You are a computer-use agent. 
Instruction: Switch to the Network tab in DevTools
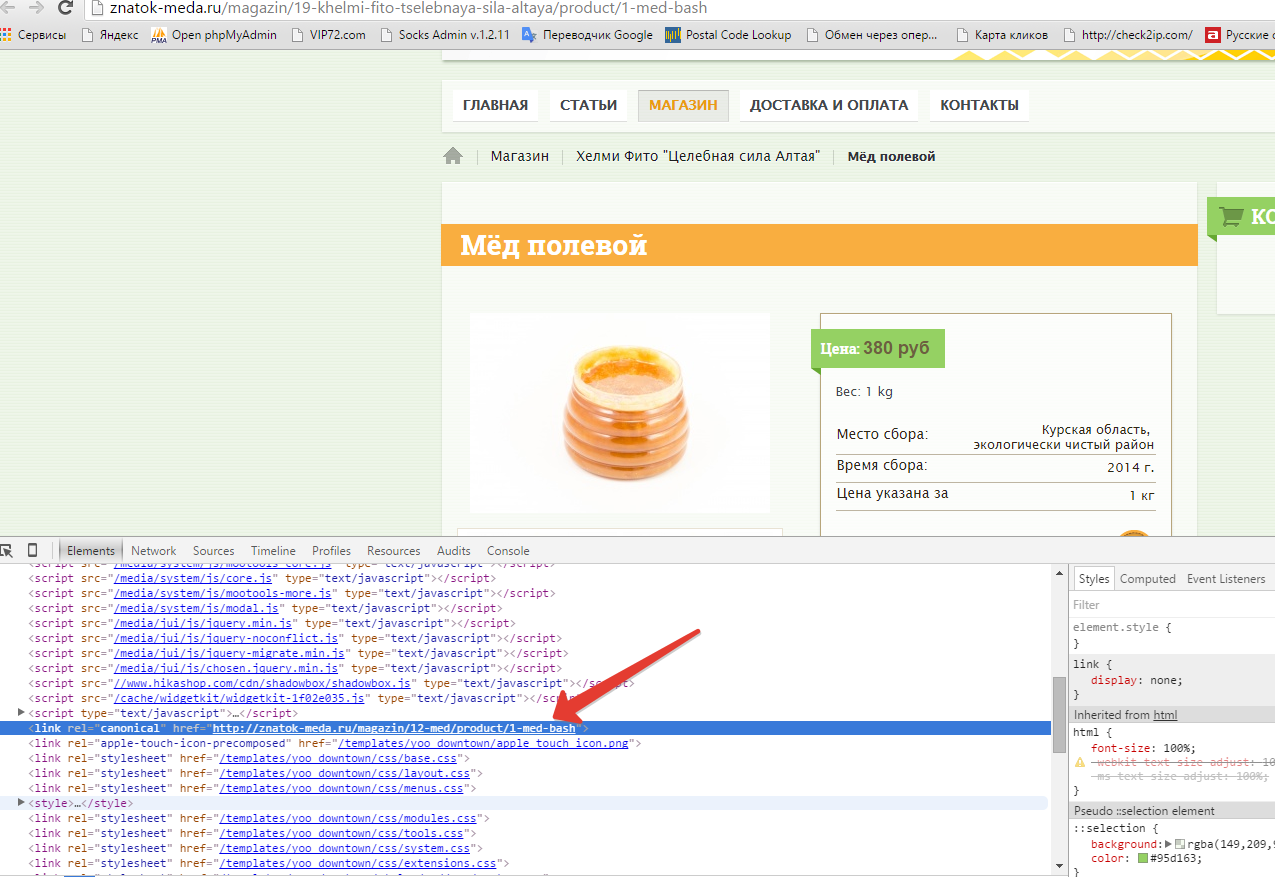(x=153, y=551)
